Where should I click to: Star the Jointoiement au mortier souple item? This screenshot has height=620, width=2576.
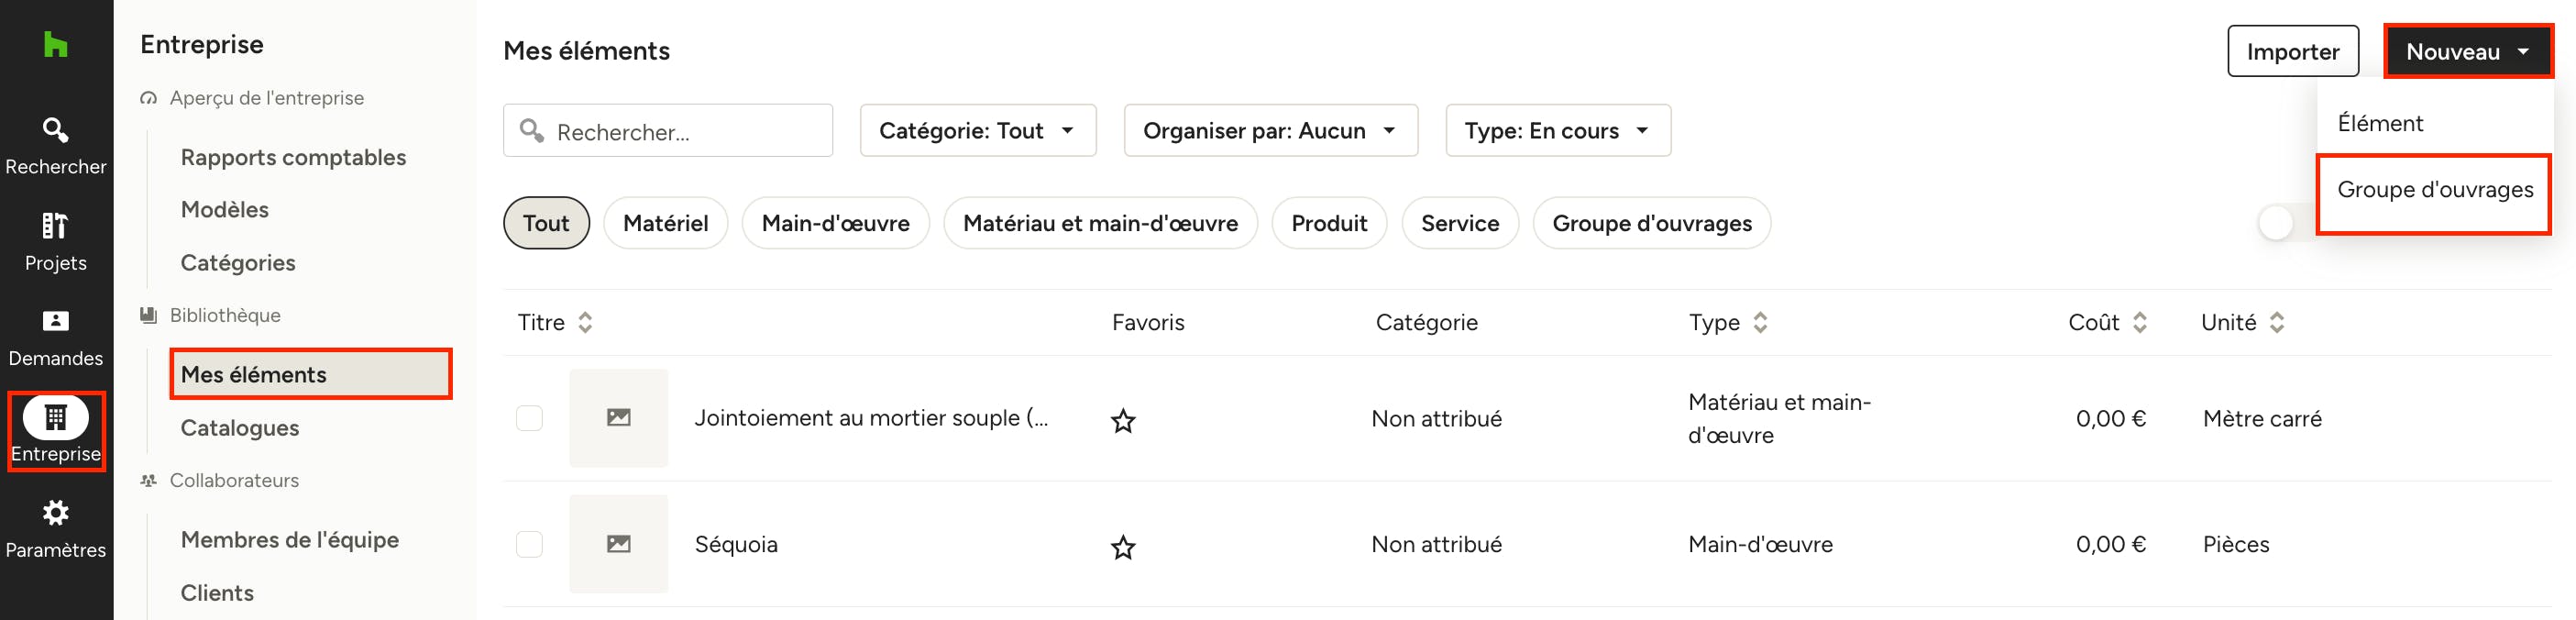(1123, 421)
